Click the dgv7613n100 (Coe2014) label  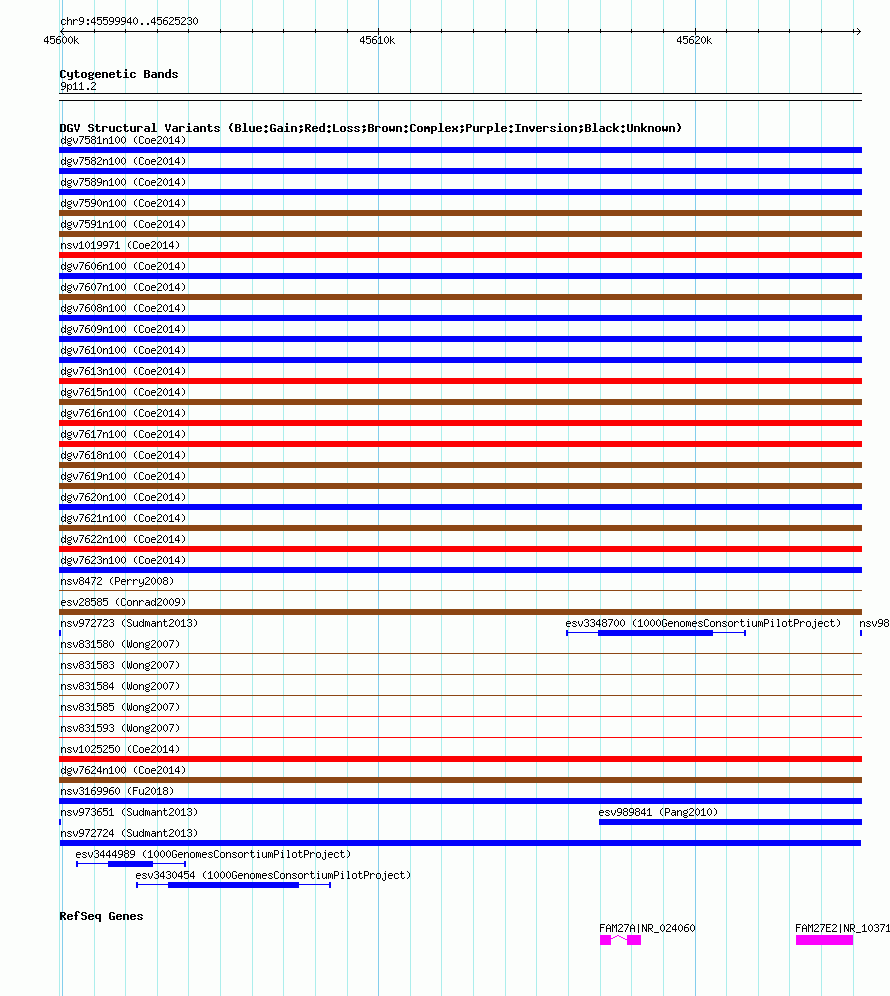123,371
